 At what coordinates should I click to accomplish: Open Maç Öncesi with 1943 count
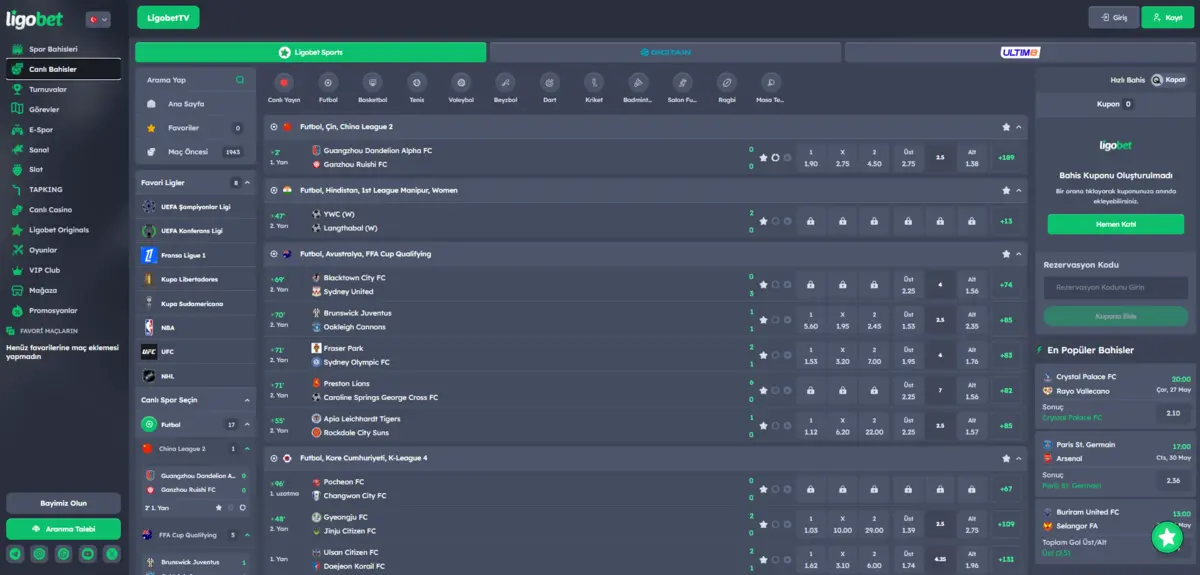tap(194, 152)
